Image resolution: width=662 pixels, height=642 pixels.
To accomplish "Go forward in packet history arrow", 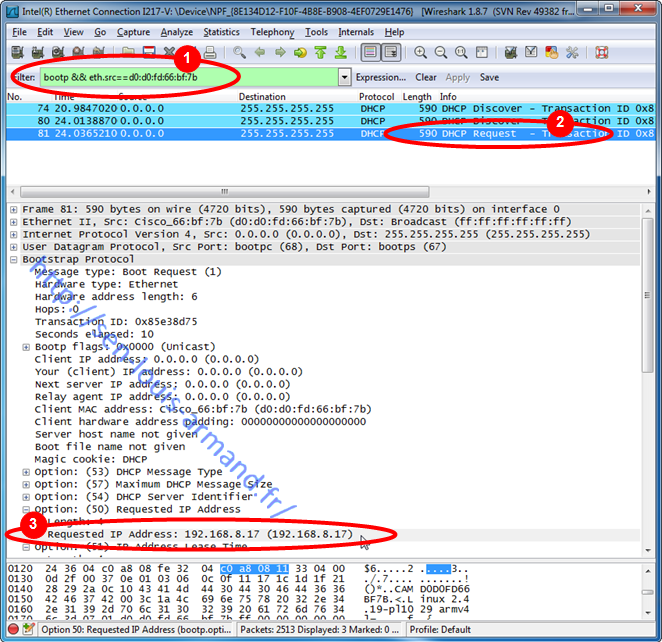I will point(280,52).
